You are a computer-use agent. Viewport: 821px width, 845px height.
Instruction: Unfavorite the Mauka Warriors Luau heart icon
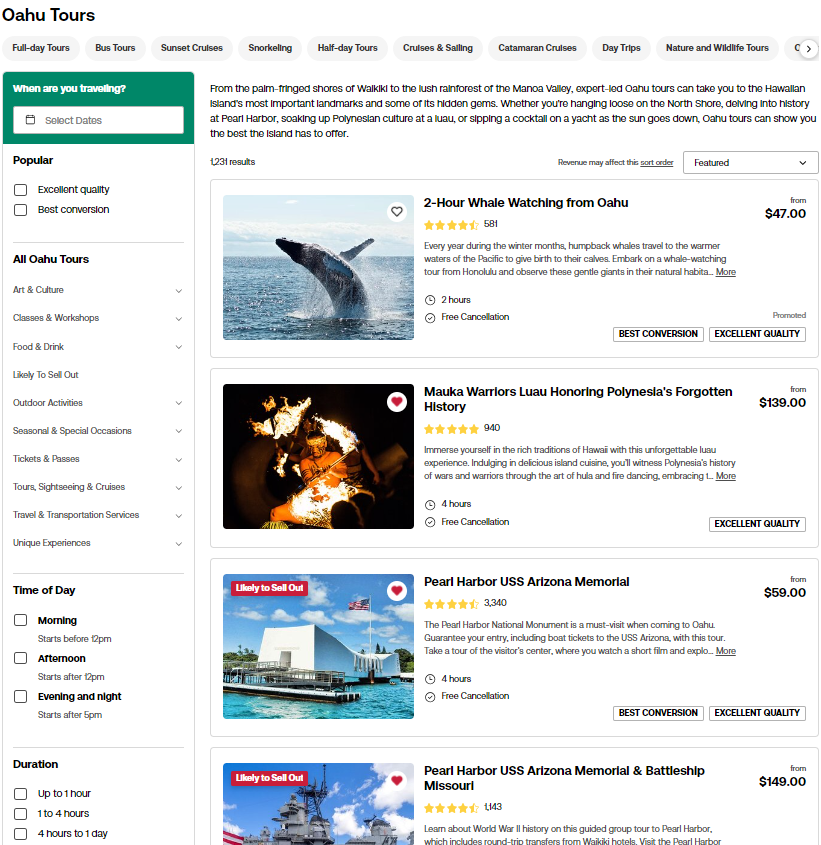pyautogui.click(x=397, y=401)
